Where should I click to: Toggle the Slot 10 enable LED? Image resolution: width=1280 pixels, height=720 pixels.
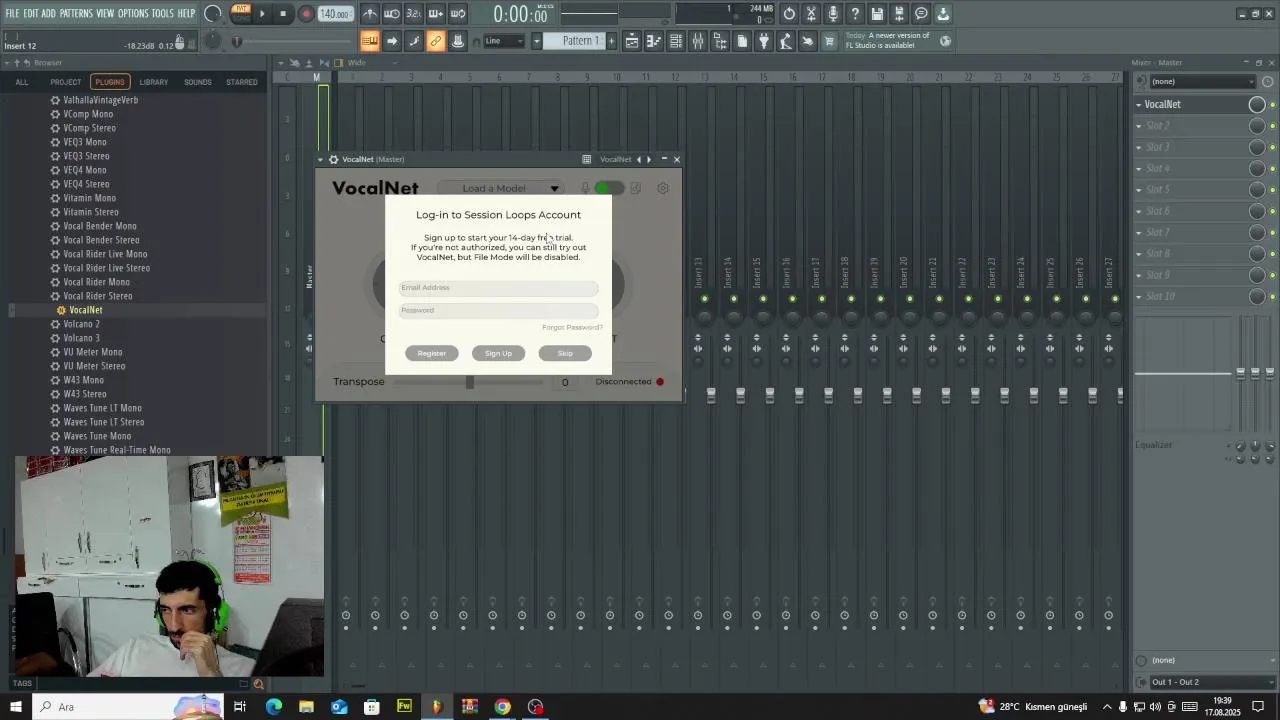[1272, 297]
